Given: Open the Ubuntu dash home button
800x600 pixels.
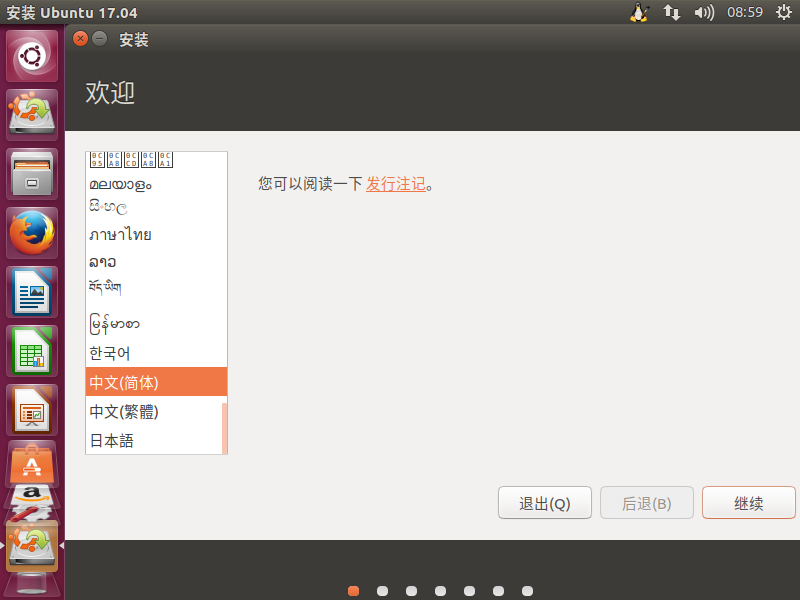Looking at the screenshot, I should 31,55.
